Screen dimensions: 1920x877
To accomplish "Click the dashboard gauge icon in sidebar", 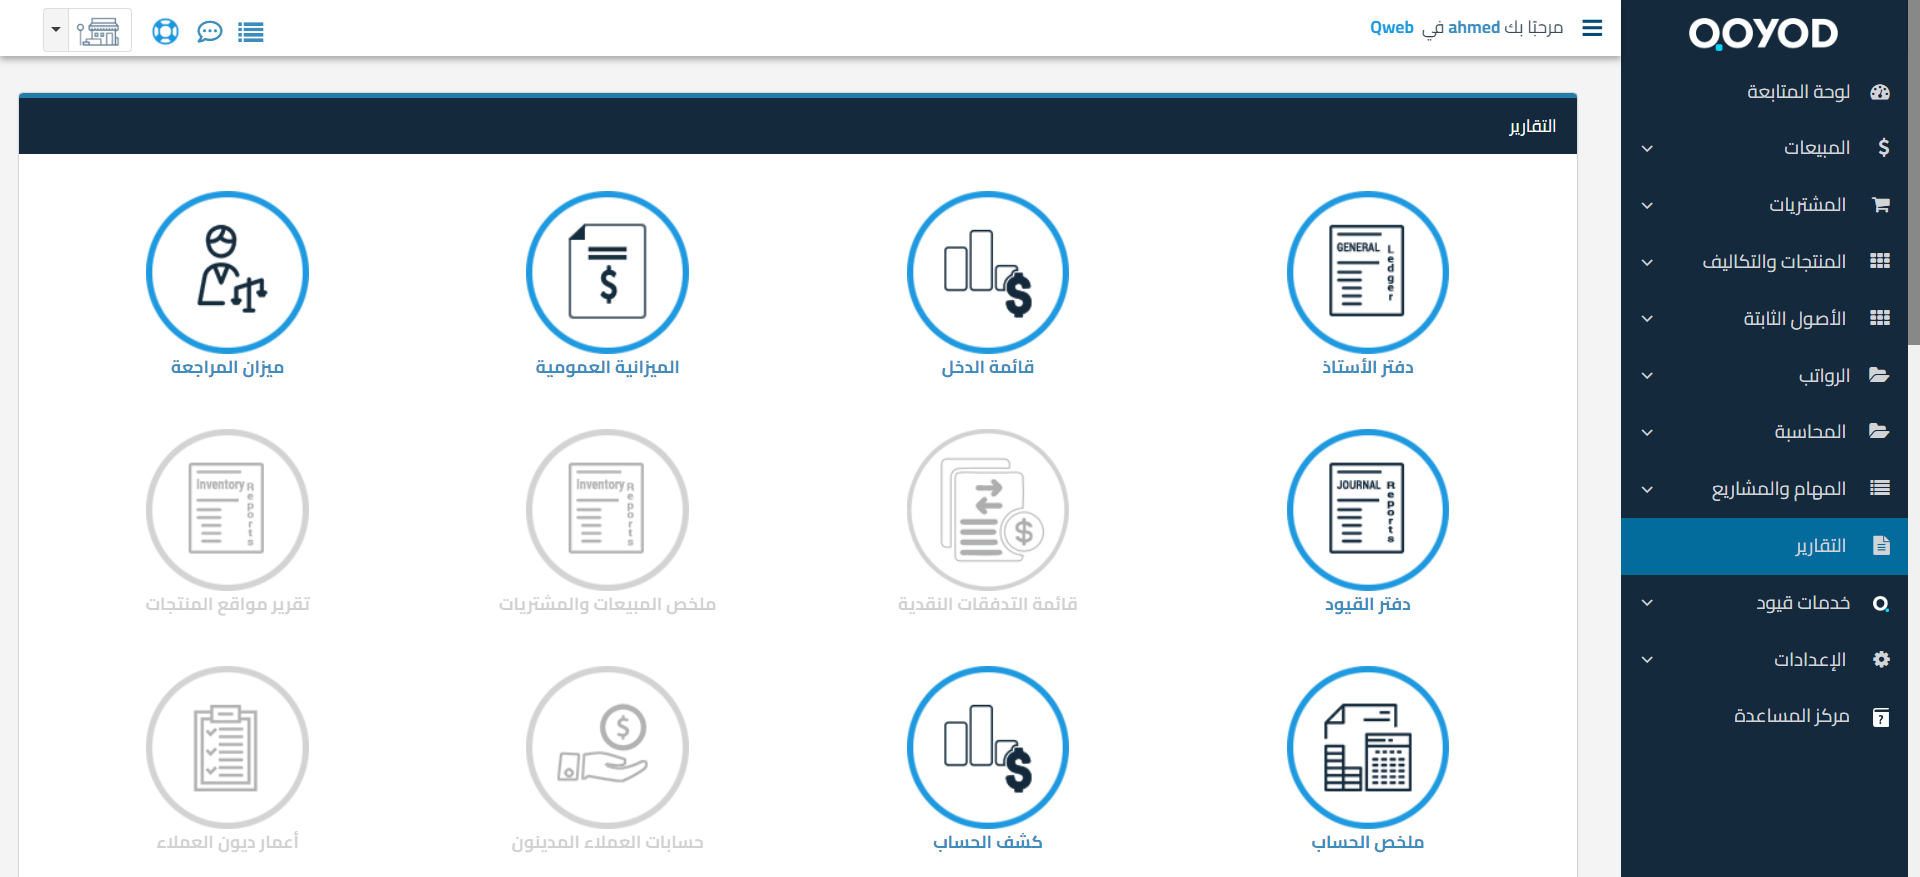I will pyautogui.click(x=1880, y=92).
